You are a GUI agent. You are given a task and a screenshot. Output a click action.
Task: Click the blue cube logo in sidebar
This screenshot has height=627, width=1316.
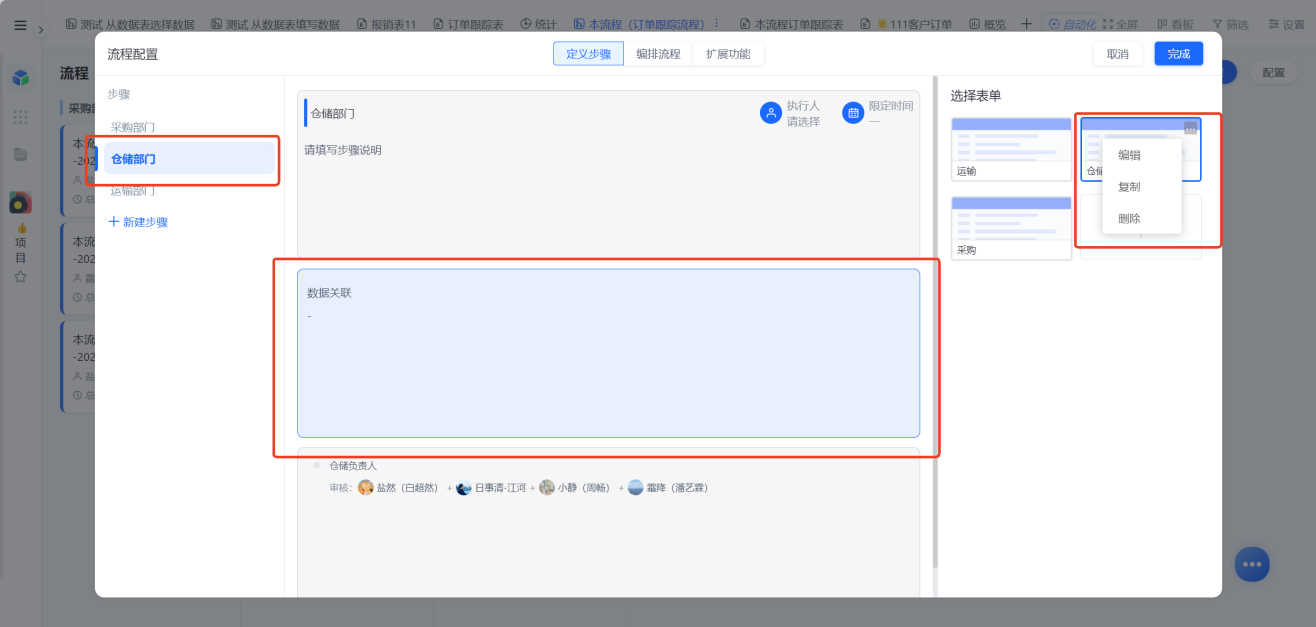[21, 77]
